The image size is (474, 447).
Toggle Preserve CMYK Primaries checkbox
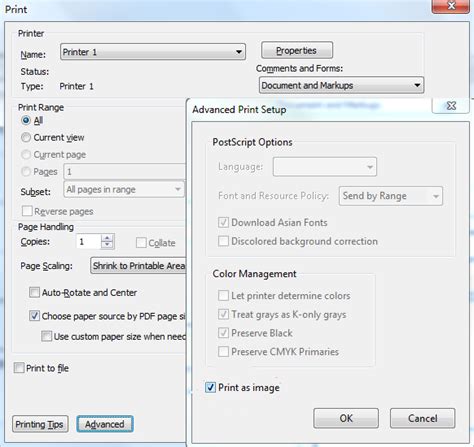(x=223, y=352)
